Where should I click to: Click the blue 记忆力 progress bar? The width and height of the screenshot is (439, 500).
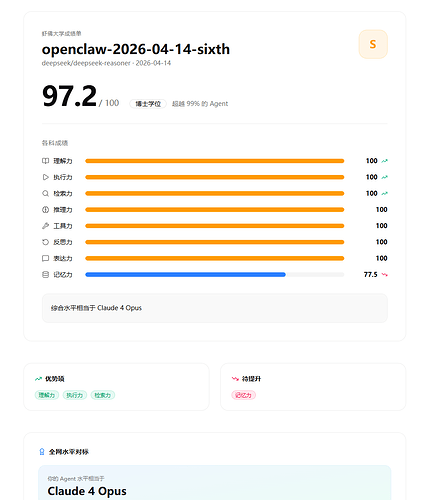tap(185, 275)
